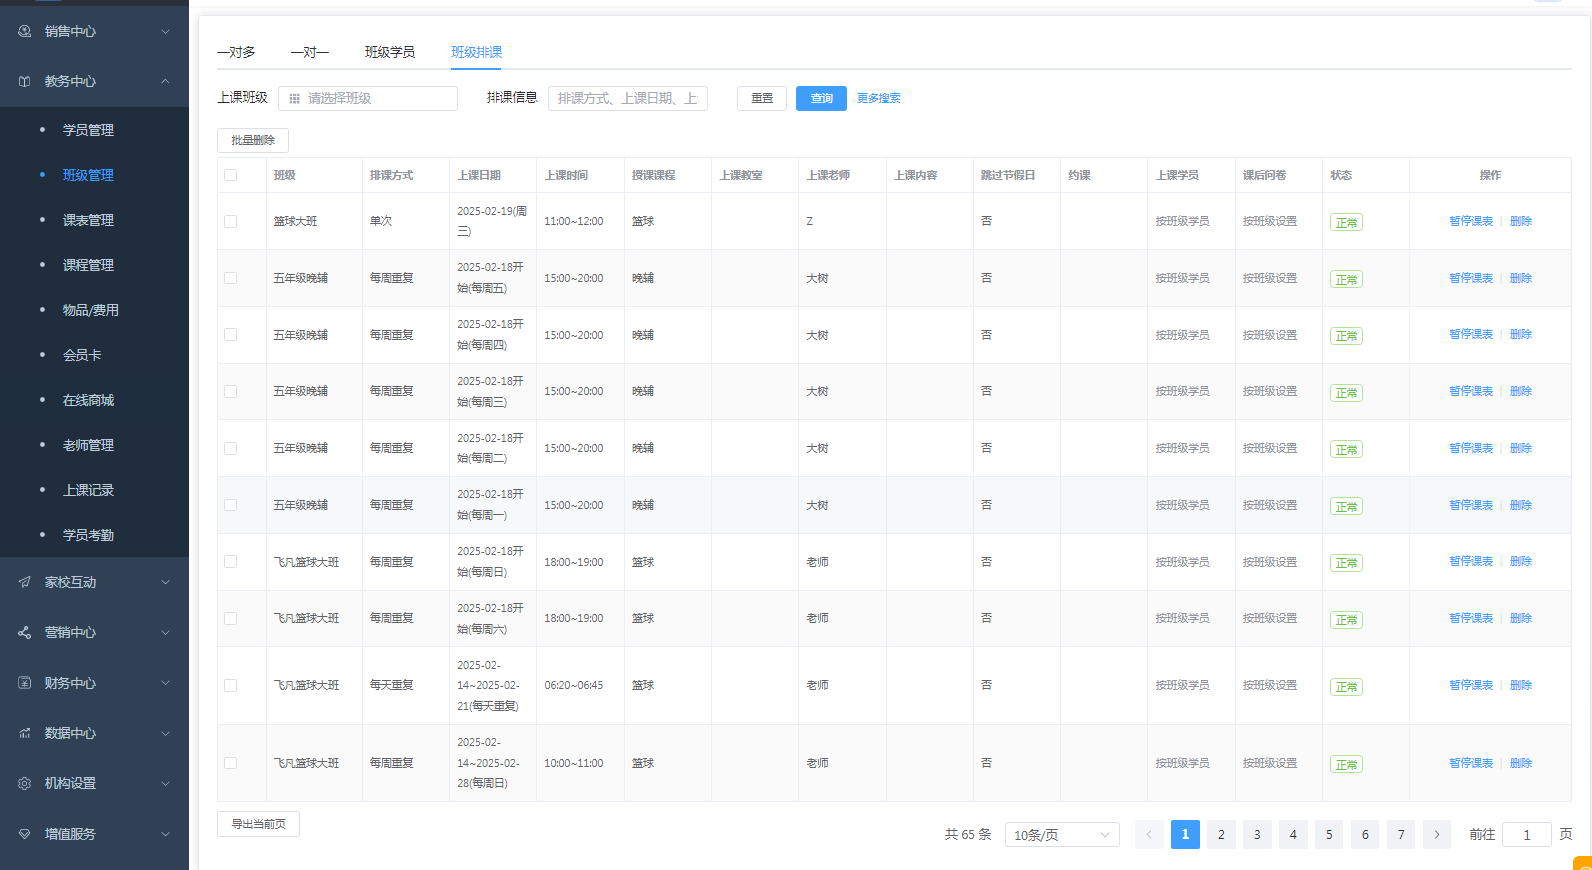
Task: Click the 增值服务 diamond icon
Action: tap(25, 834)
